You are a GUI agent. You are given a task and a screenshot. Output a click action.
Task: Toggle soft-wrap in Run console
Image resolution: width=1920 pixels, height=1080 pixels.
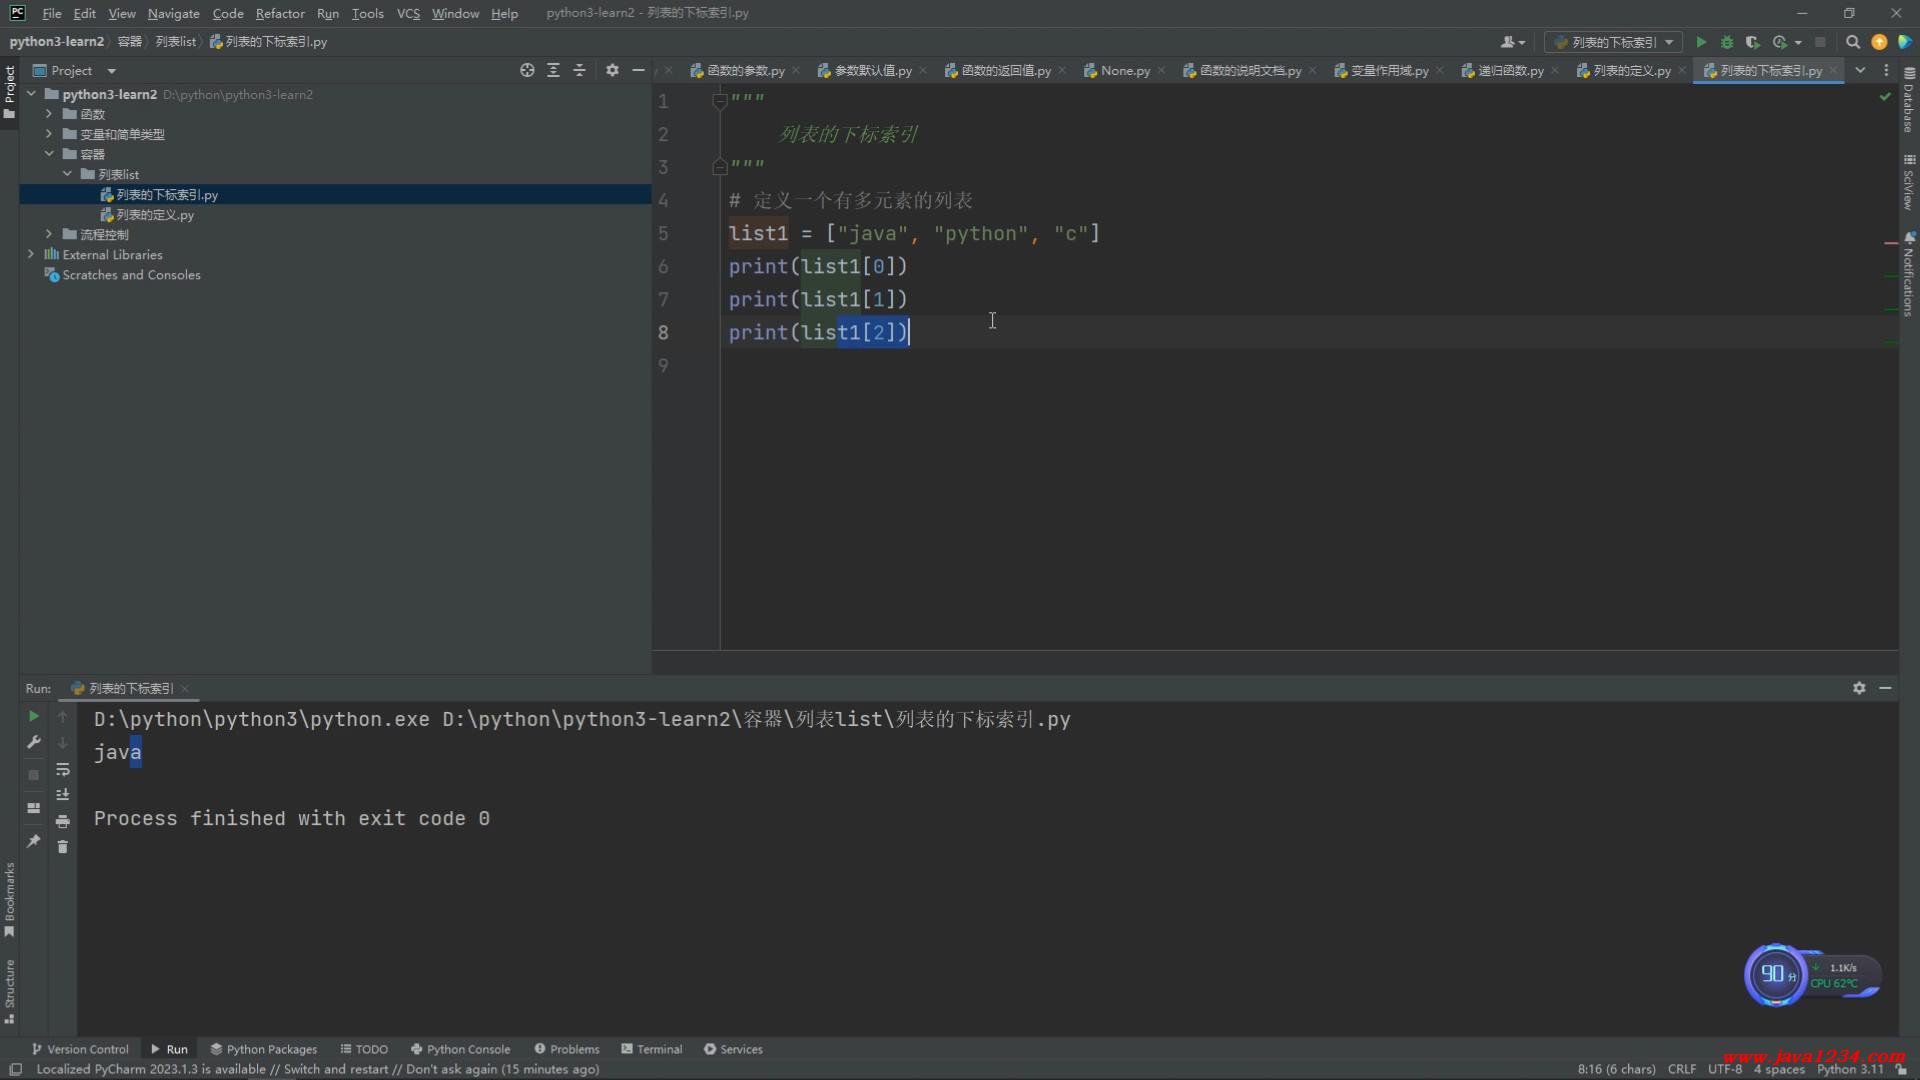click(63, 769)
